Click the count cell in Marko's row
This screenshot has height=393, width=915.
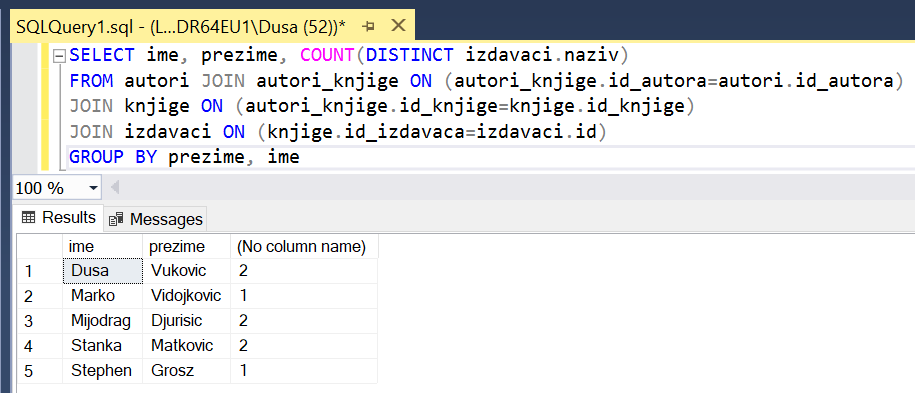305,297
